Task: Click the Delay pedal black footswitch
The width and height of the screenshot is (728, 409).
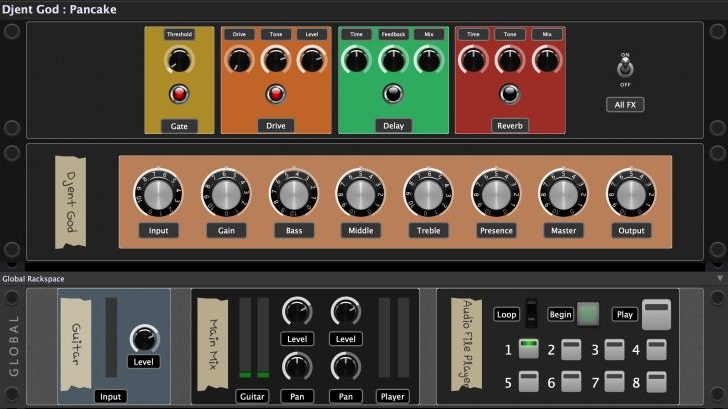Action: pos(393,95)
